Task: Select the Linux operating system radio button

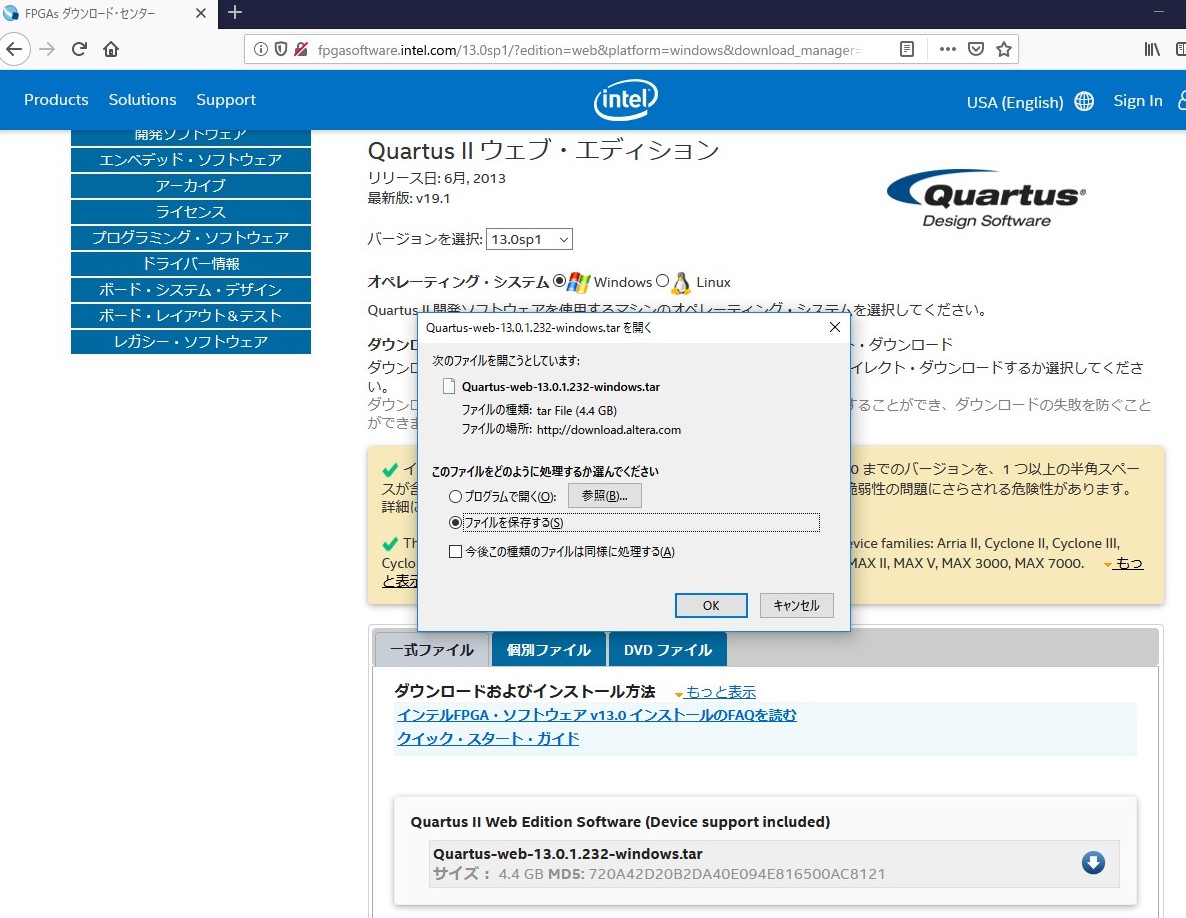Action: tap(663, 281)
